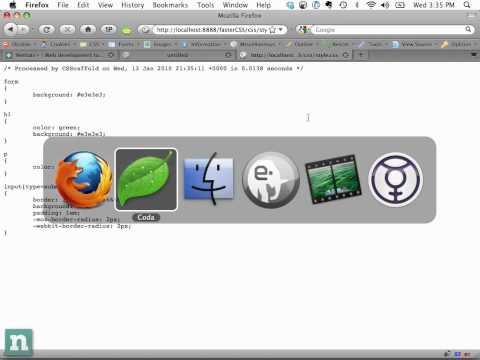
Task: Open the Forms dropdown in Web Developer toolbar
Action: click(x=124, y=44)
